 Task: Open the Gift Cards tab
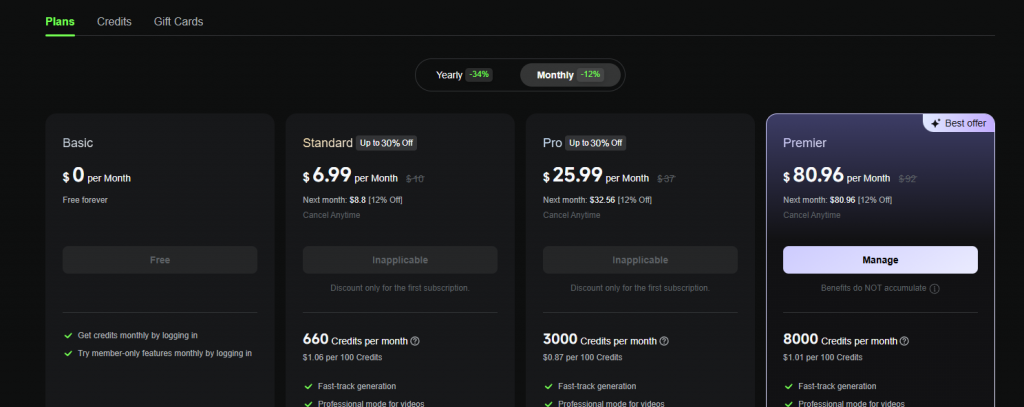click(x=178, y=22)
